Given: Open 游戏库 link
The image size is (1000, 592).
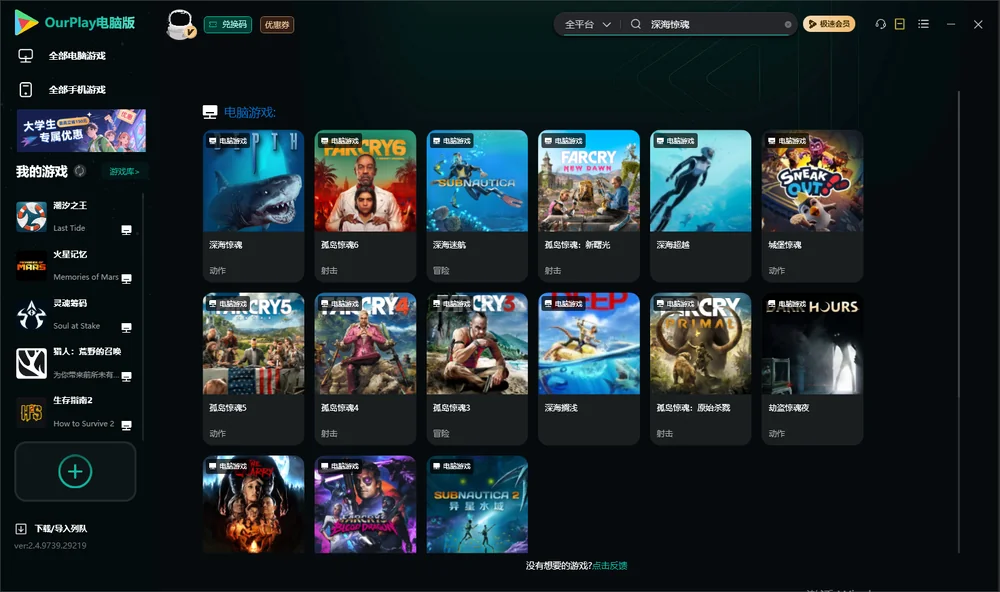Looking at the screenshot, I should 124,172.
